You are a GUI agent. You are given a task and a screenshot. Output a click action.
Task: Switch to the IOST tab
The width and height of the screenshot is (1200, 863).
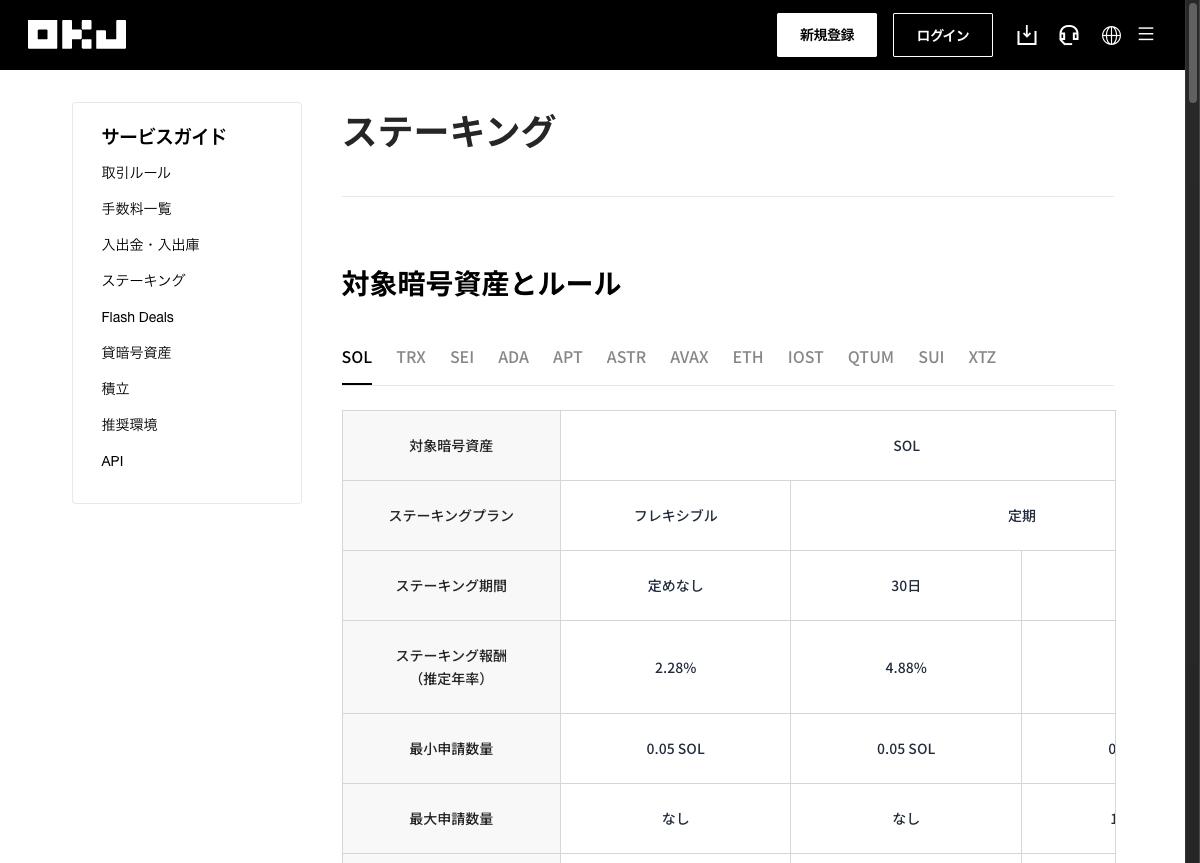[805, 357]
